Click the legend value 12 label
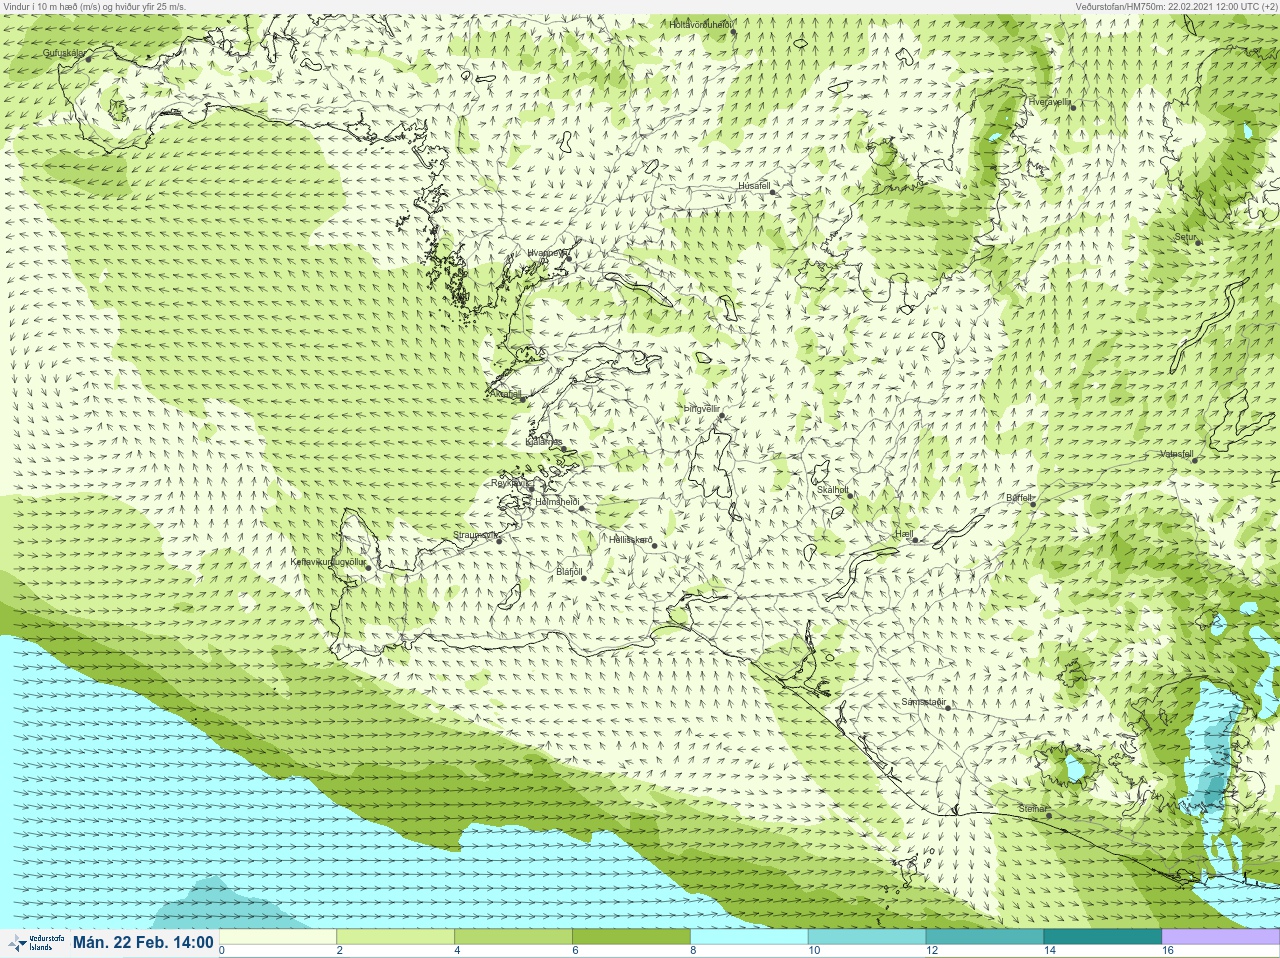 932,950
